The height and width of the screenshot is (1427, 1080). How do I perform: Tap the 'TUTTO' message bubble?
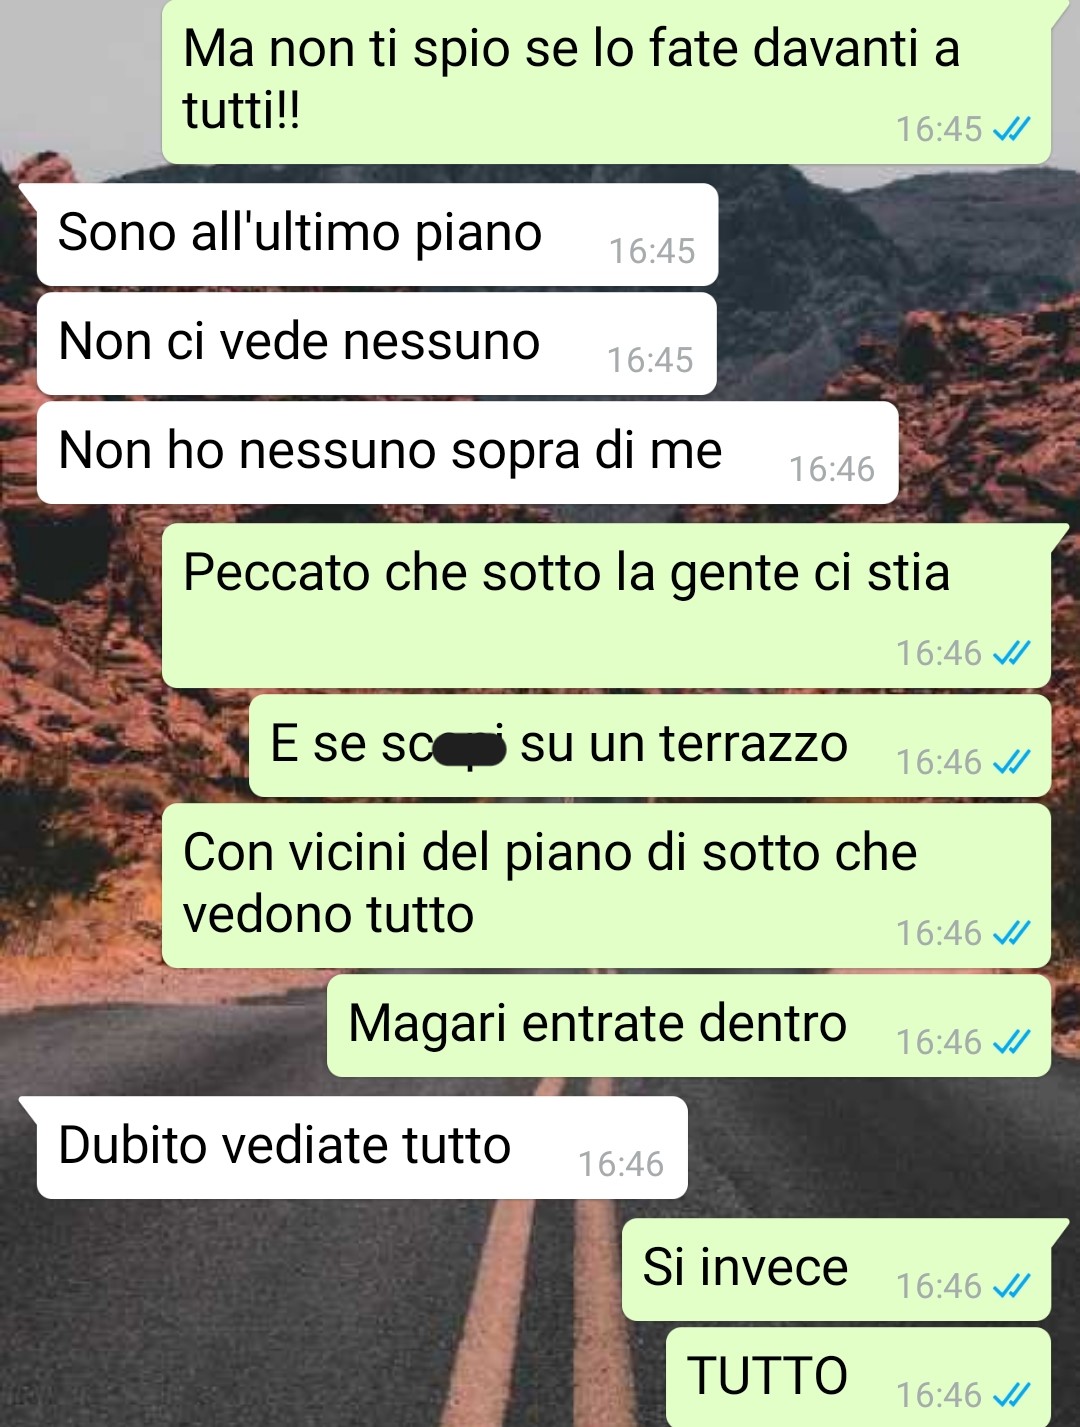858,1377
